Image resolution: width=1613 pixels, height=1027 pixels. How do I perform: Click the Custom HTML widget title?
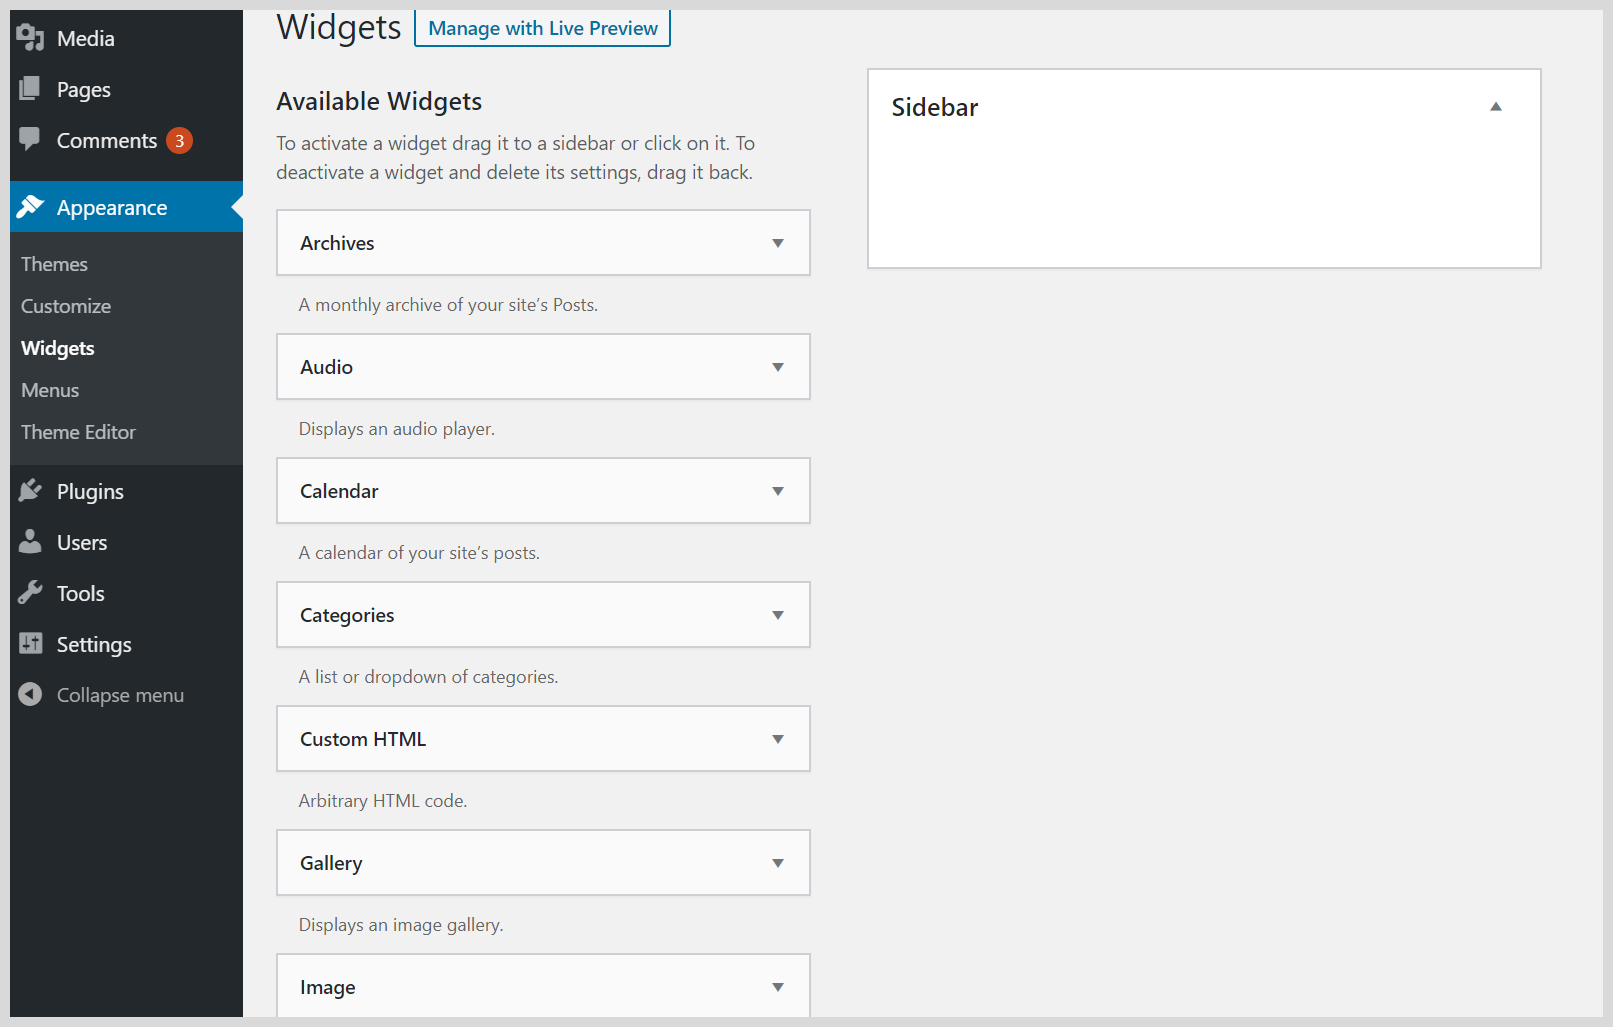click(x=363, y=739)
